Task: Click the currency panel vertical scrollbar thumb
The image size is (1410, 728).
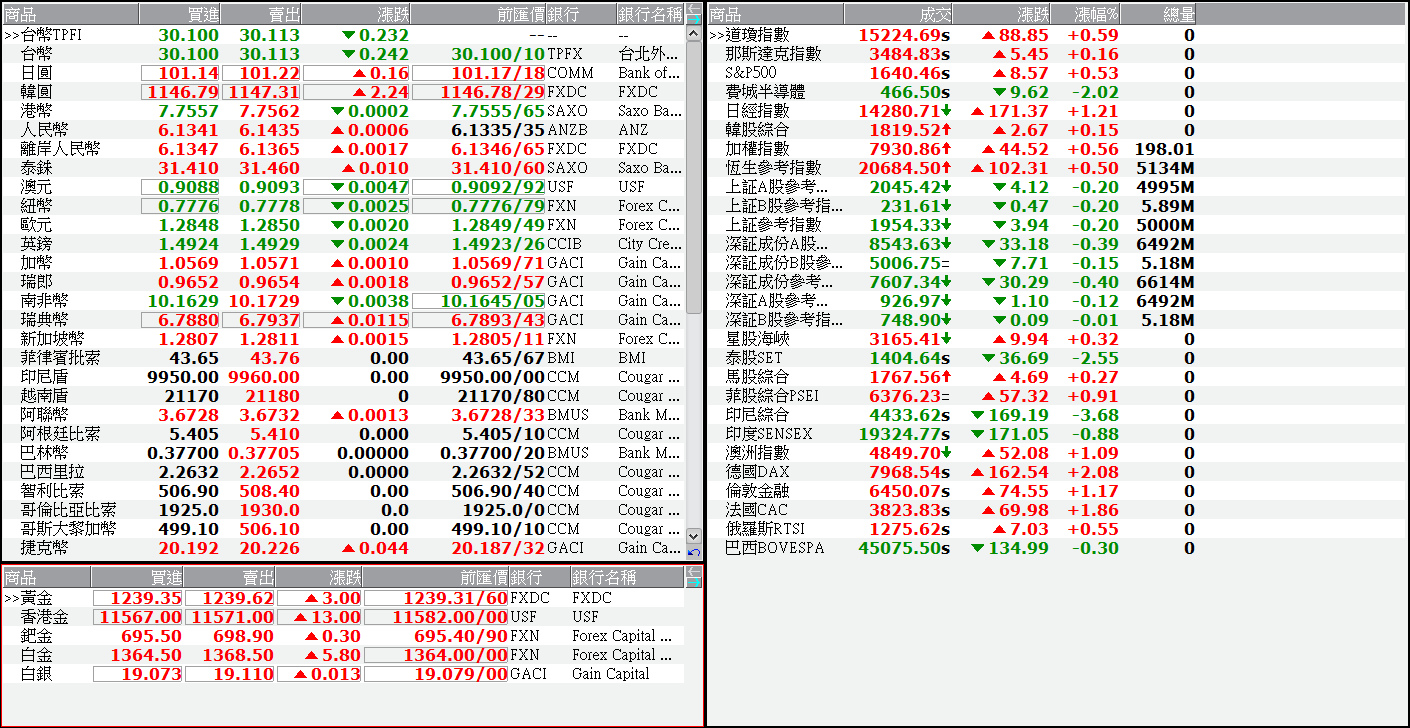Action: (694, 178)
